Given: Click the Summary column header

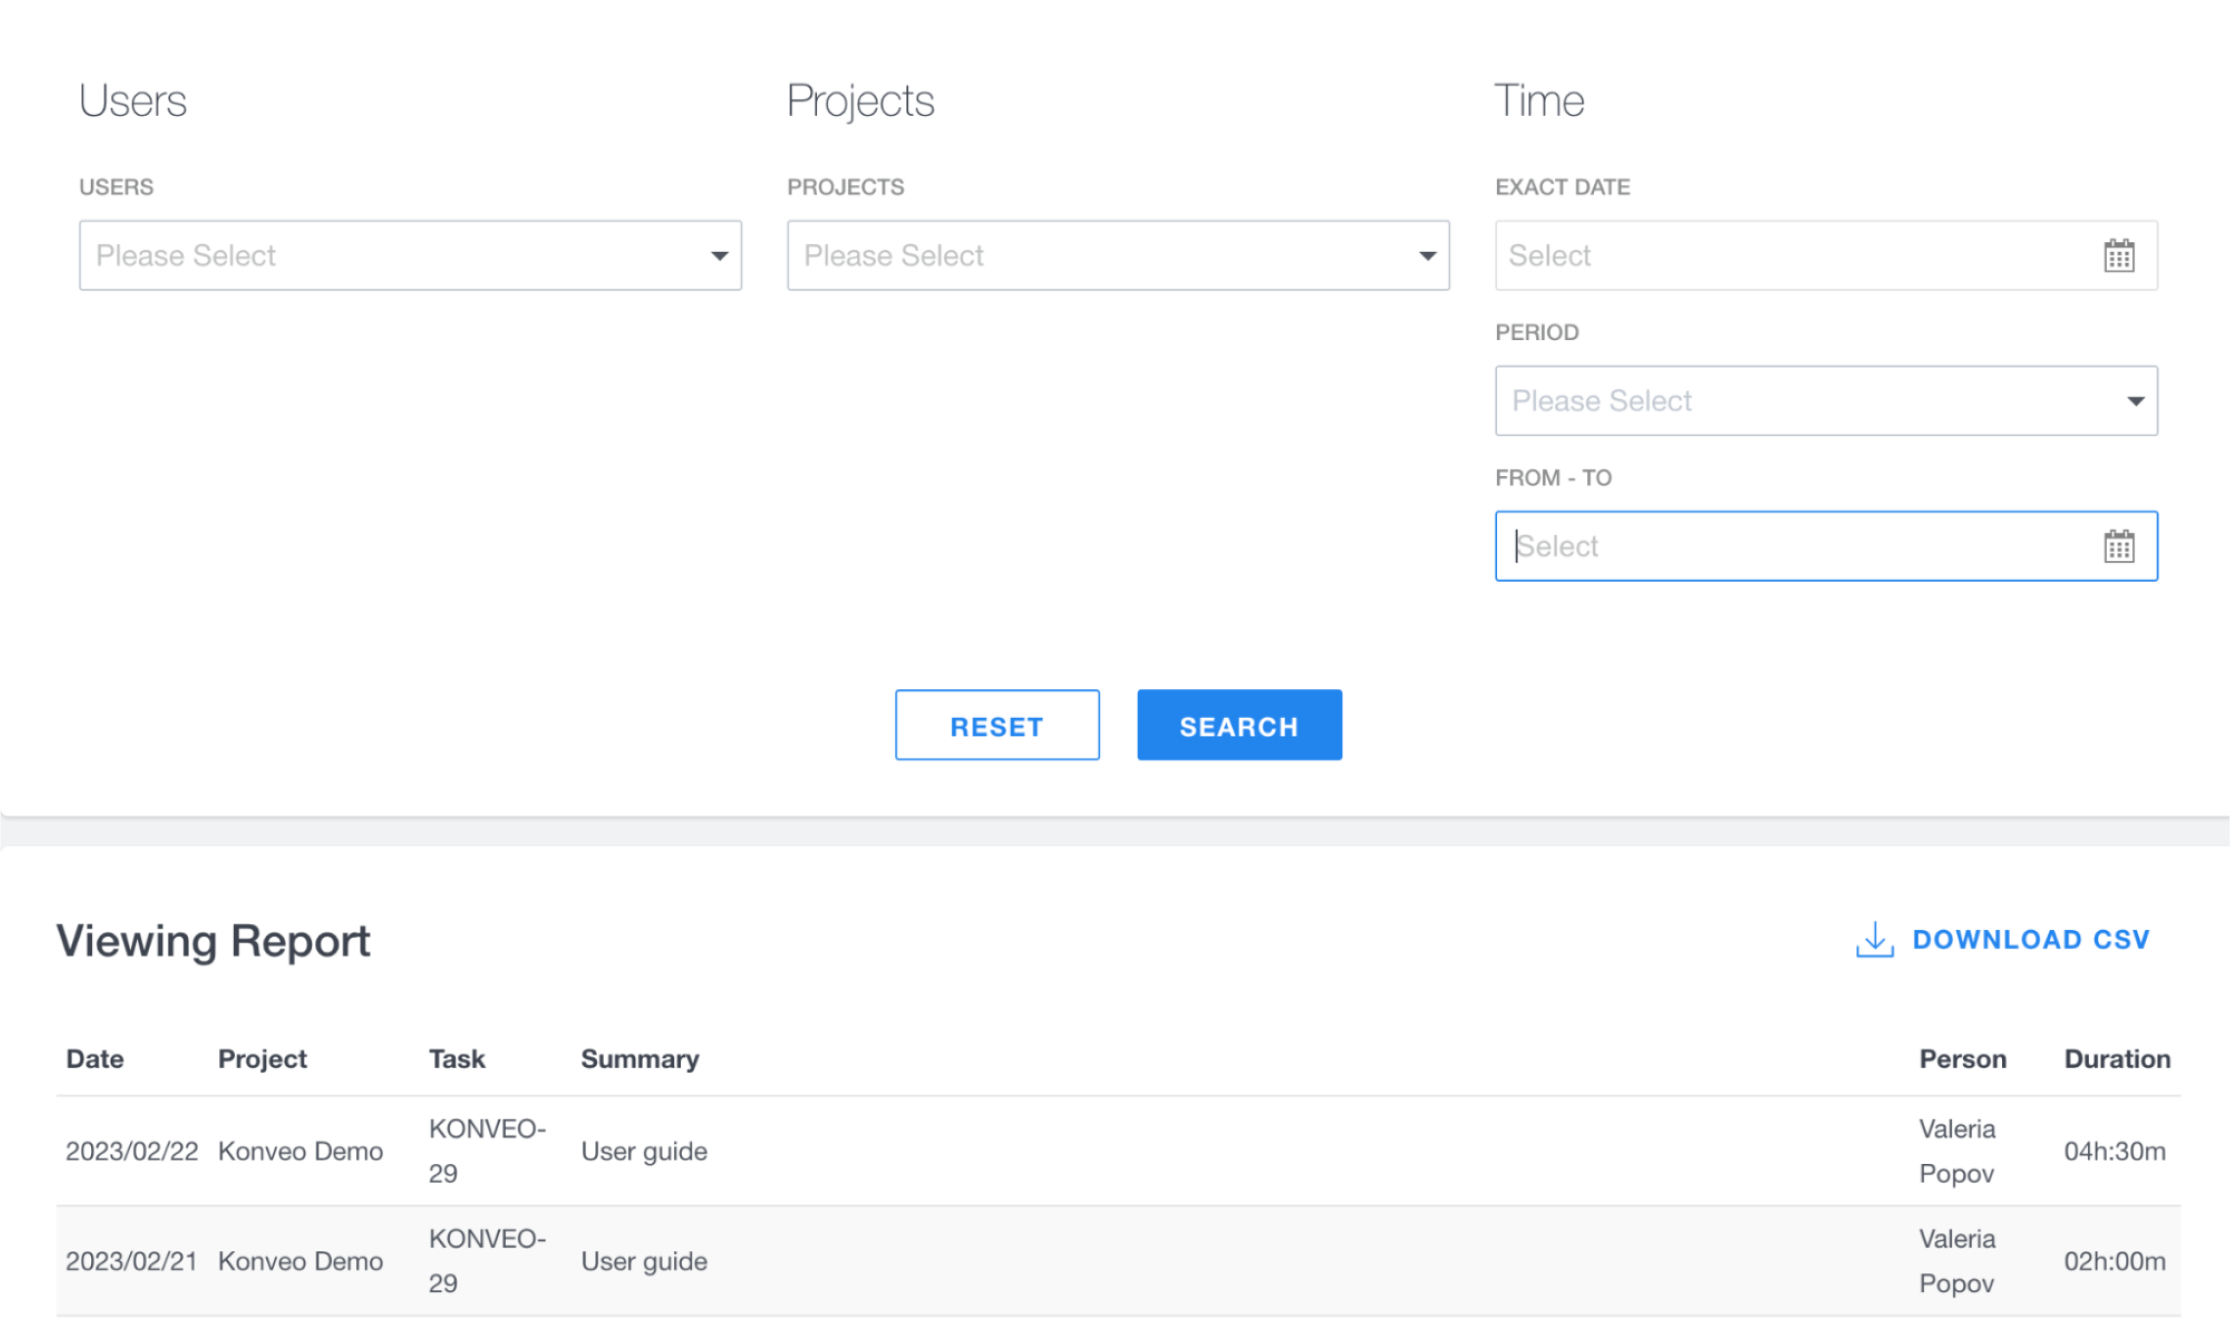Looking at the screenshot, I should tap(640, 1059).
